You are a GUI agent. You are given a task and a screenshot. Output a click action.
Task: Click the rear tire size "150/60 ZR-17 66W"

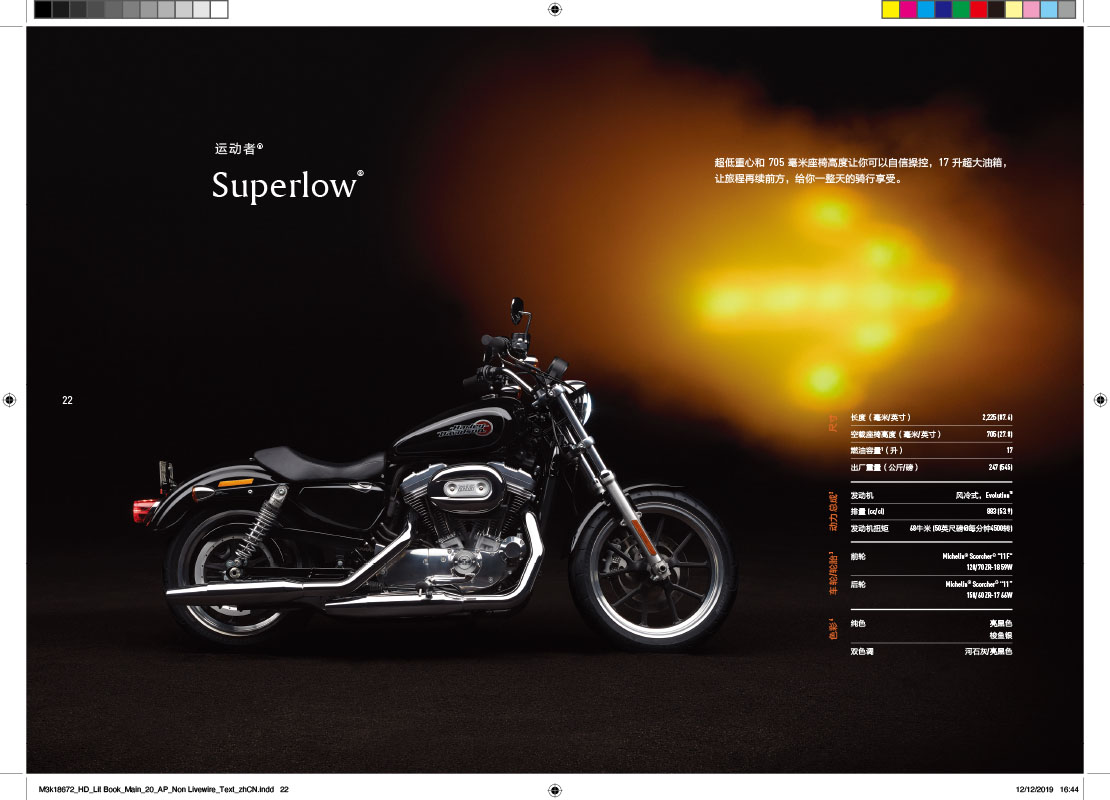(x=989, y=595)
